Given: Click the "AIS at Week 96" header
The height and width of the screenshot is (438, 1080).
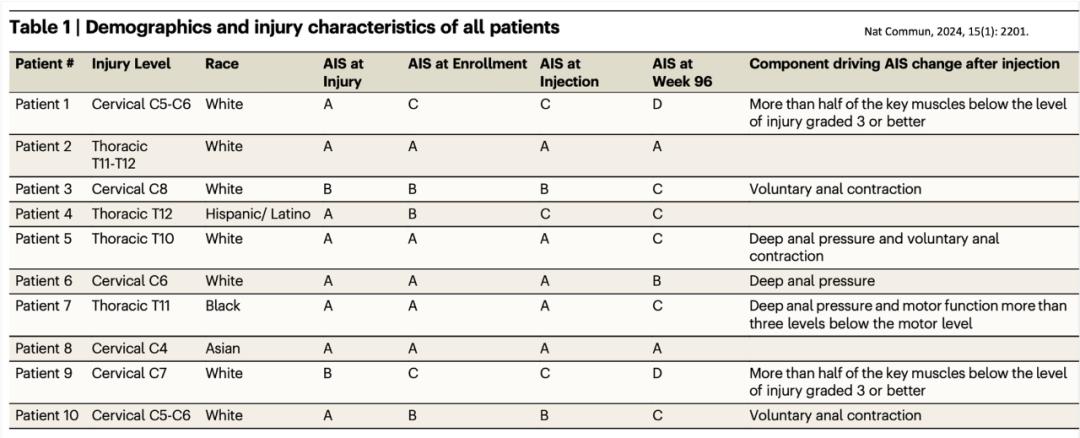Looking at the screenshot, I should pos(682,73).
